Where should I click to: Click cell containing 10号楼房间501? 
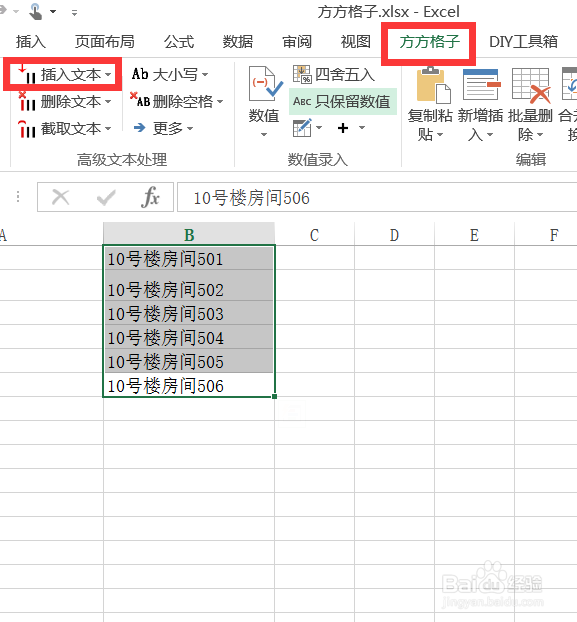[189, 258]
